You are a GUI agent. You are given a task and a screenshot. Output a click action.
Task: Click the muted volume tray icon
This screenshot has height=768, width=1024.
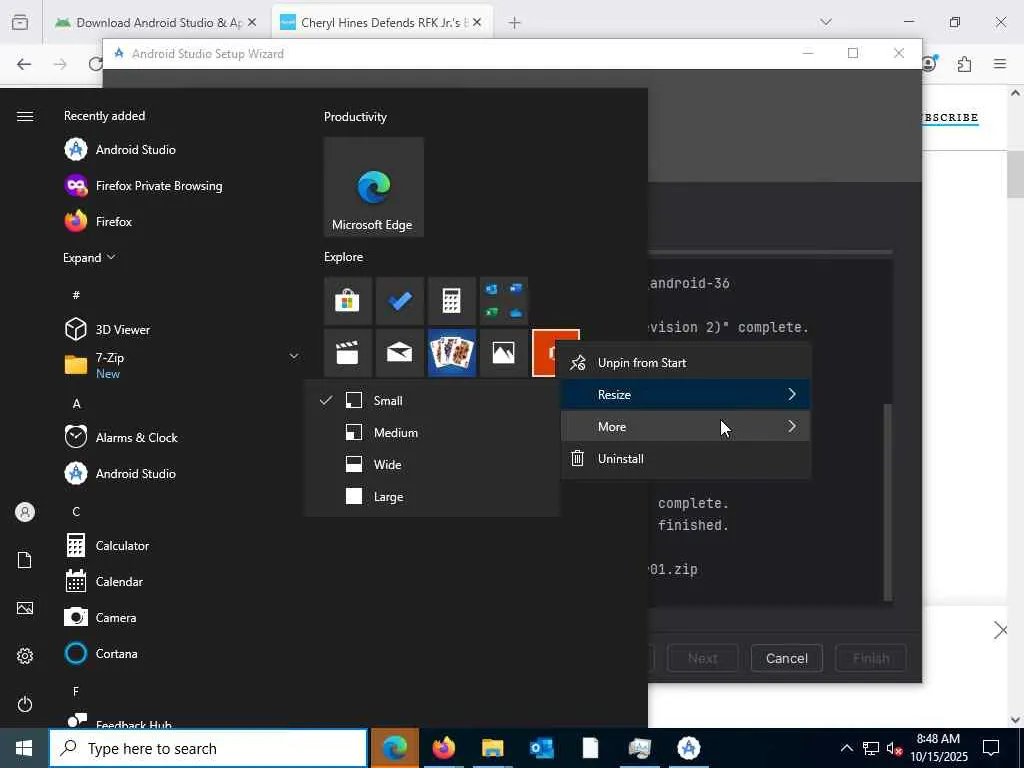click(x=894, y=748)
